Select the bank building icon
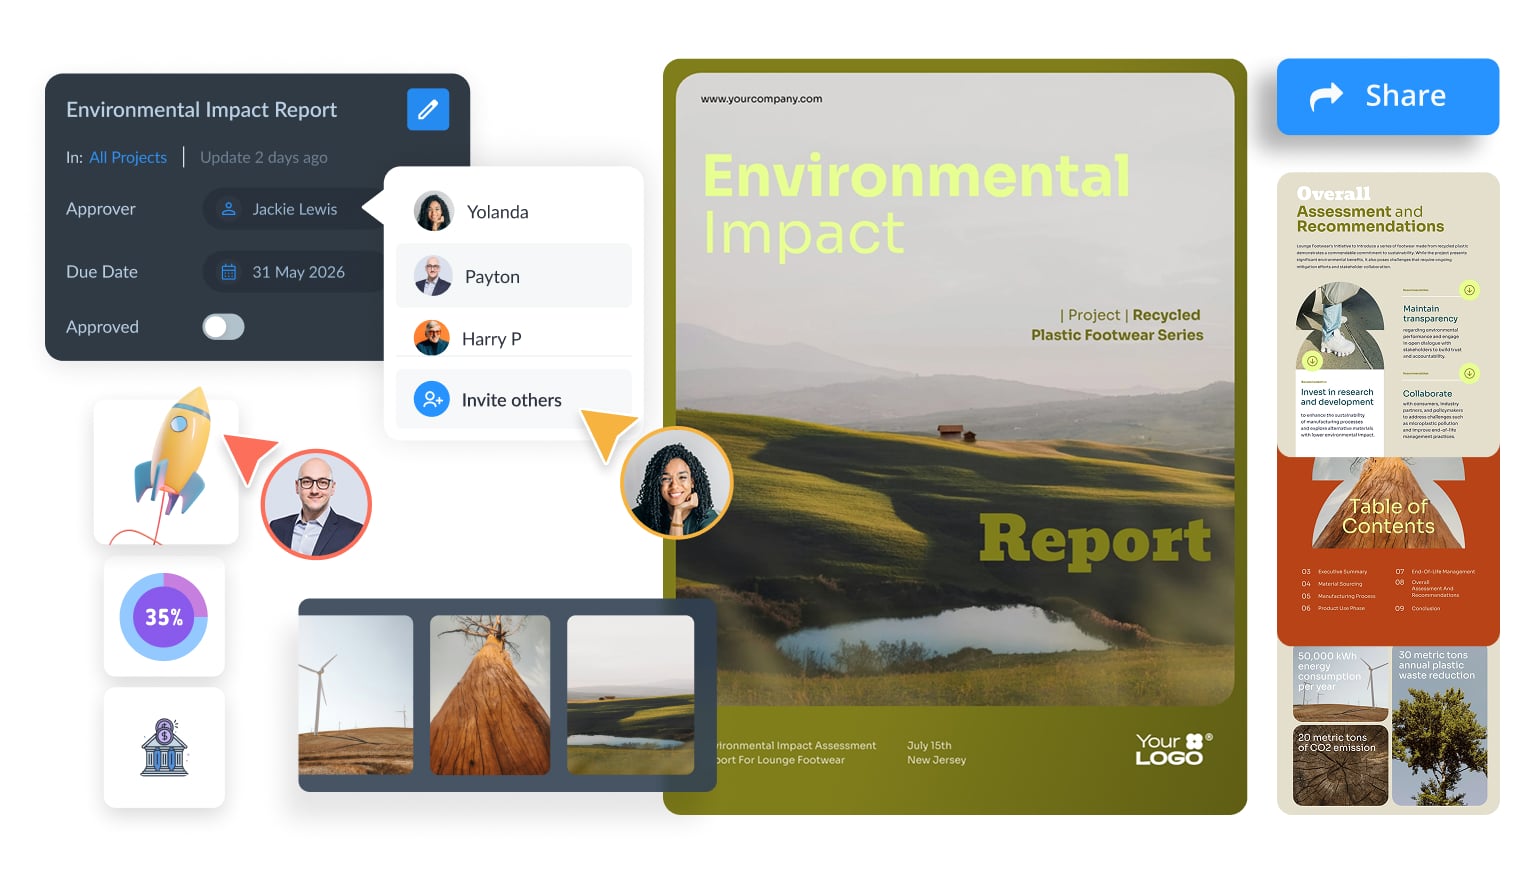Viewport: 1536px width, 873px height. tap(164, 747)
